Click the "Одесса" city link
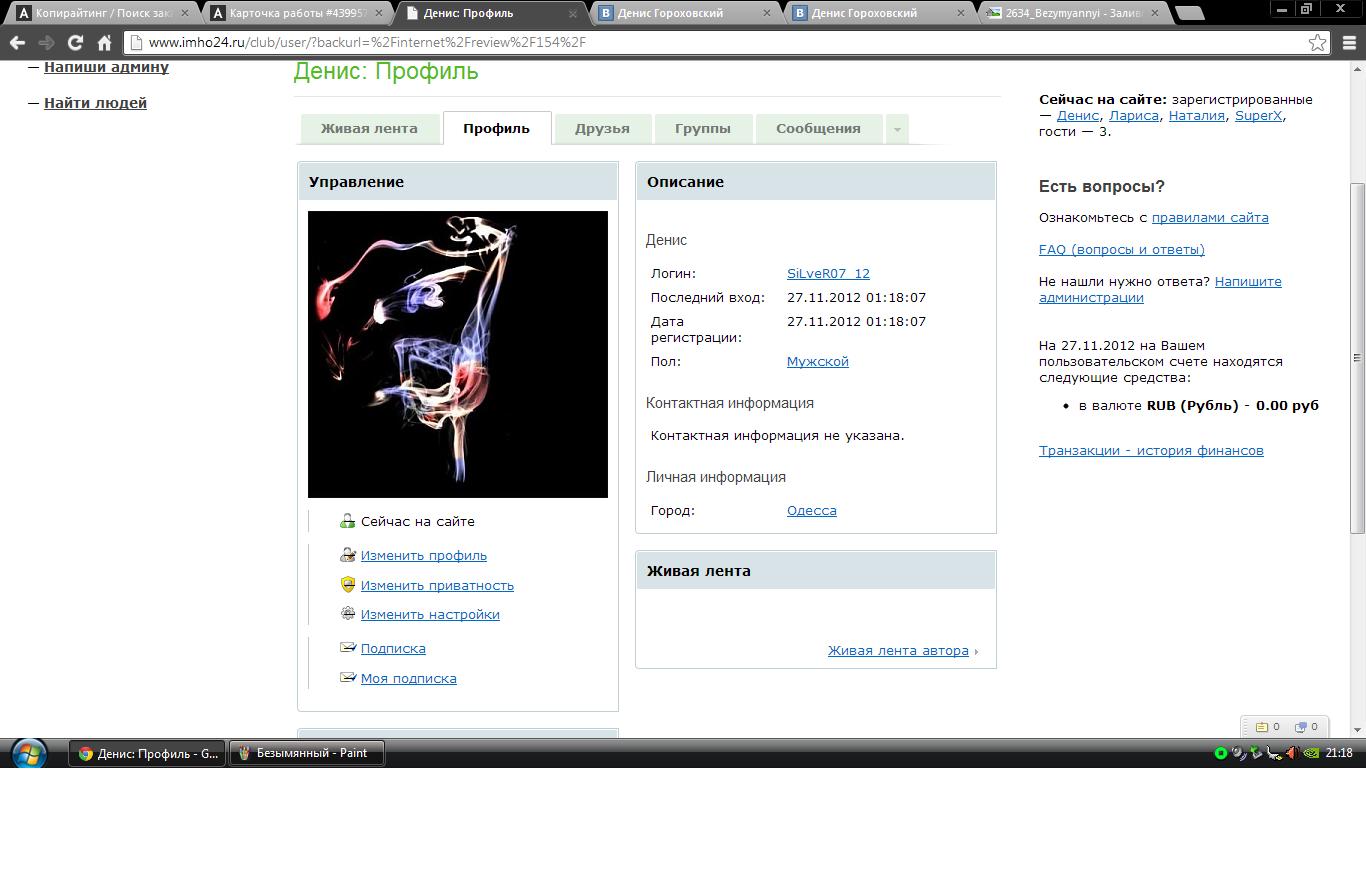Screen dimensions: 1366x878 pyautogui.click(x=811, y=510)
